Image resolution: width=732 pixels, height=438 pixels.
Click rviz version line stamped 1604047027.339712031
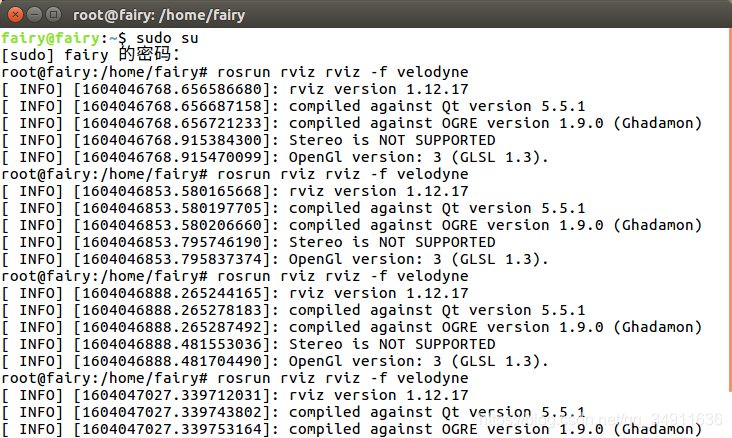point(235,395)
